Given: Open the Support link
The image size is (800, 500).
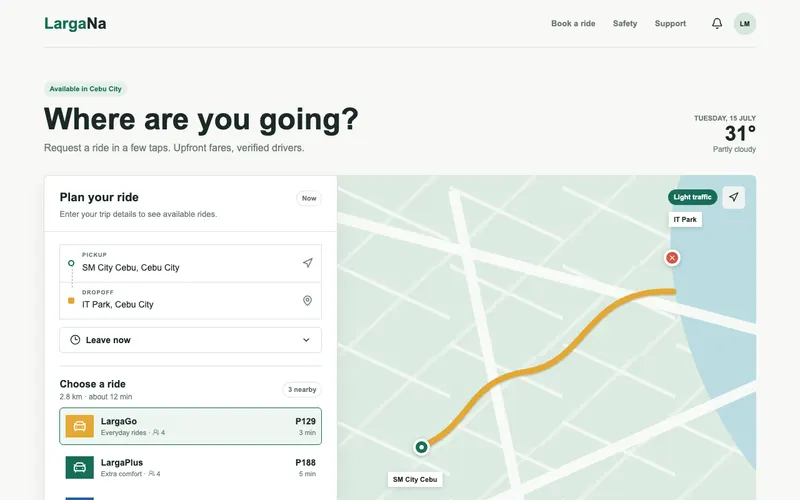Looking at the screenshot, I should (670, 23).
